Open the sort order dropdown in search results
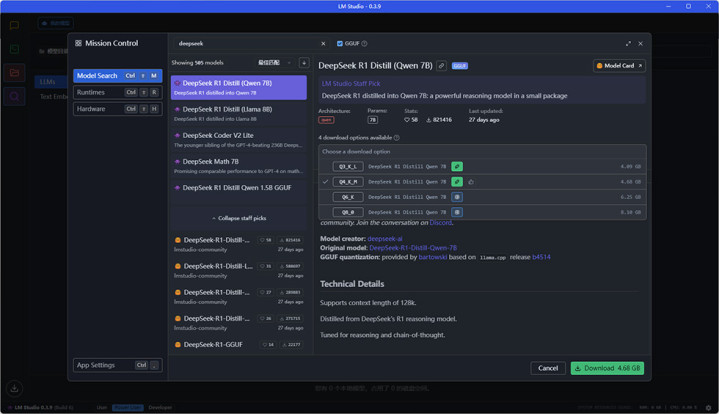 click(x=274, y=63)
